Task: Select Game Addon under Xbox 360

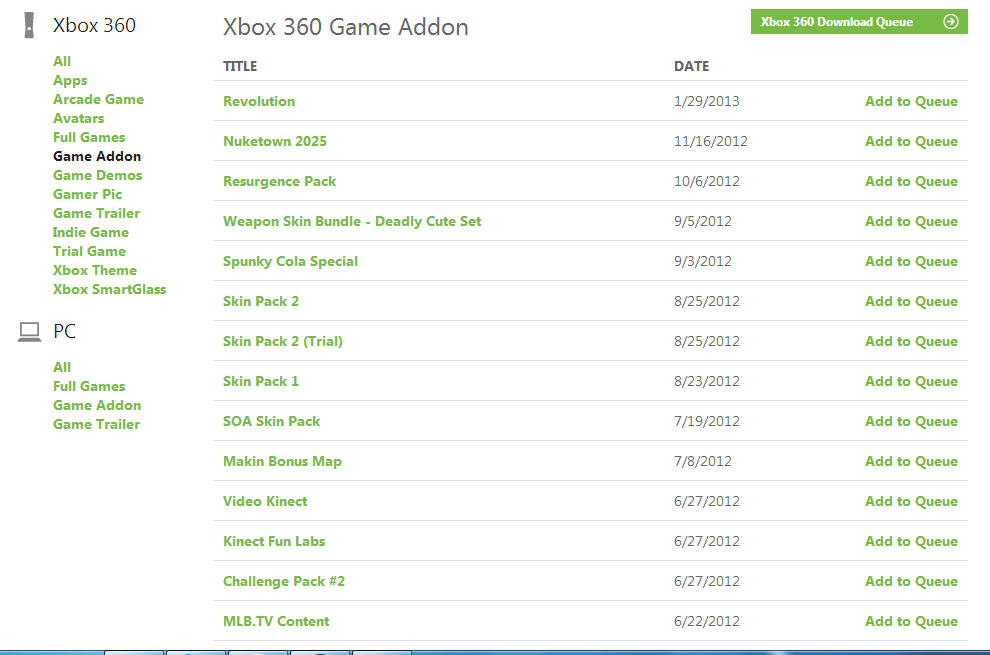Action: (97, 156)
